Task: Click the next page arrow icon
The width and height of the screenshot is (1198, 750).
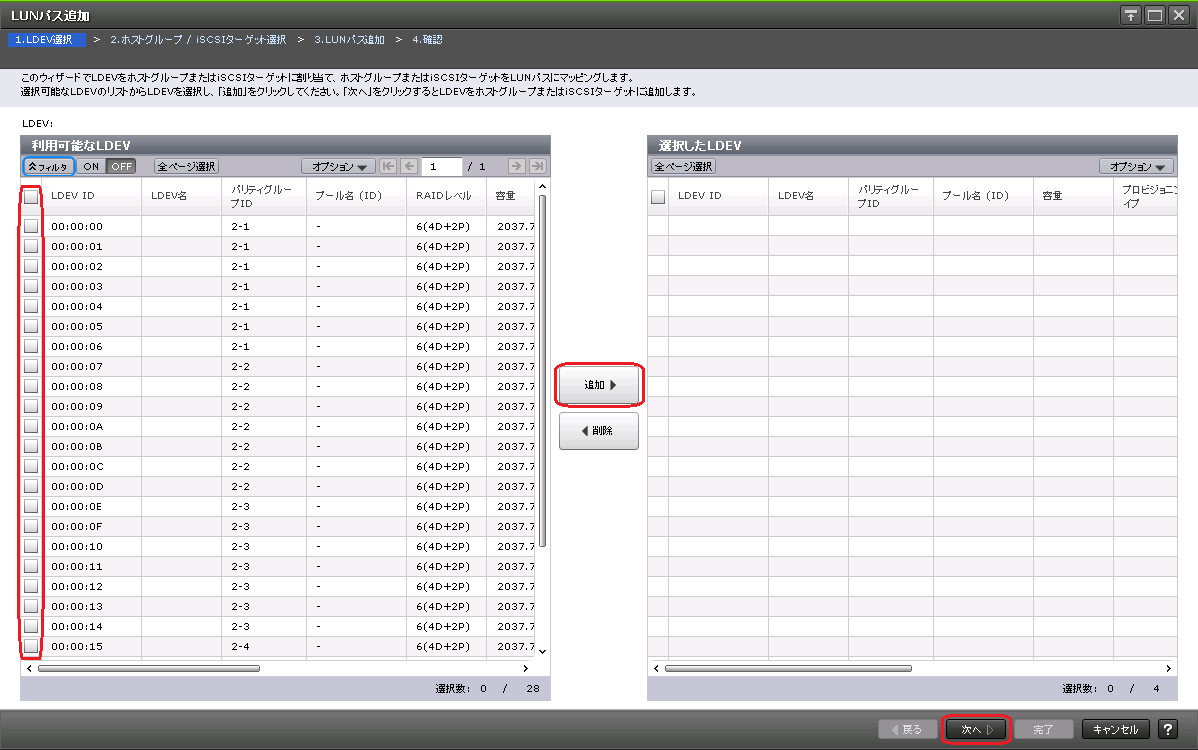Action: [x=516, y=167]
